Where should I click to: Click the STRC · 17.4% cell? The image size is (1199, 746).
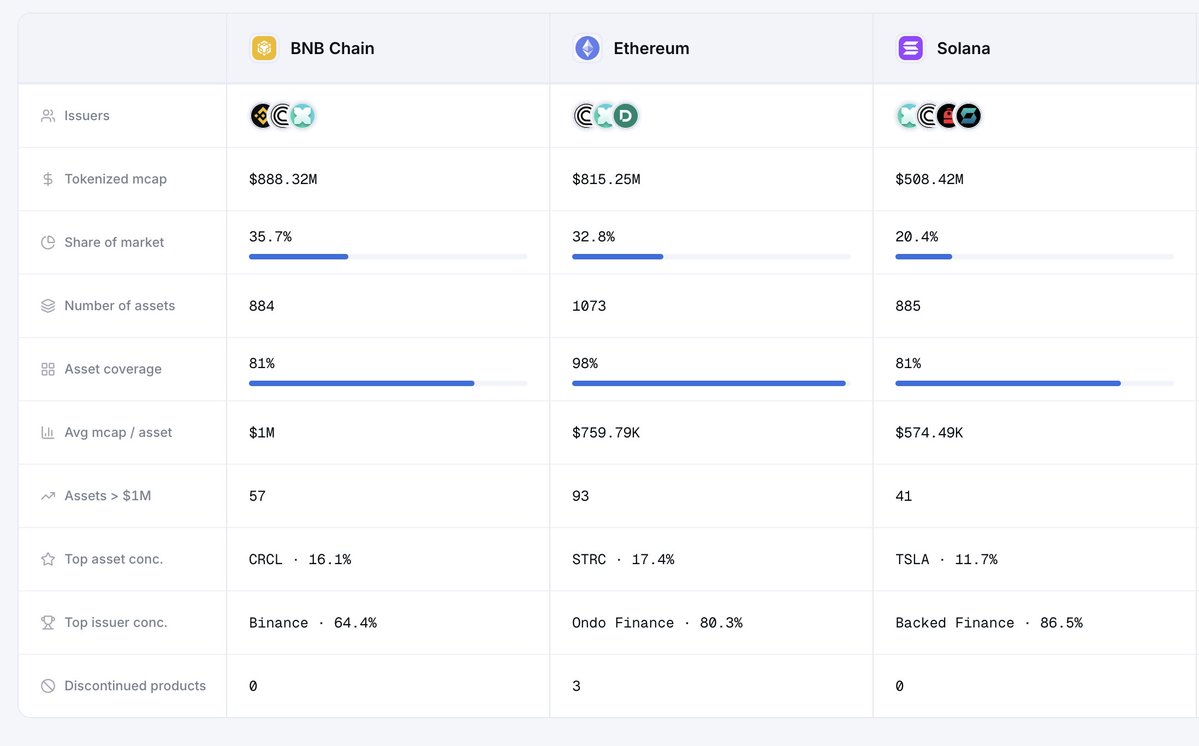[623, 560]
